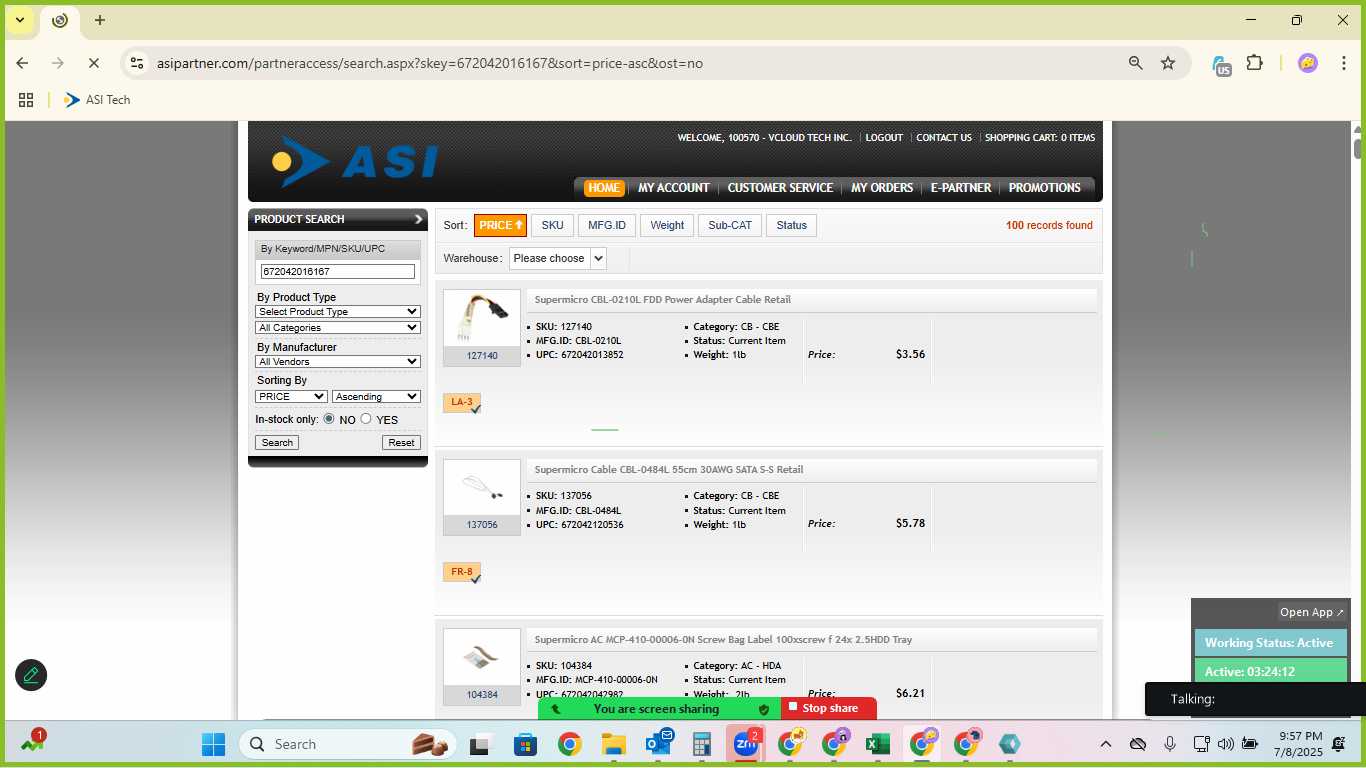Screen dimensions: 1366x768
Task: Open the tab search dropdown arrow
Action: pos(19,20)
